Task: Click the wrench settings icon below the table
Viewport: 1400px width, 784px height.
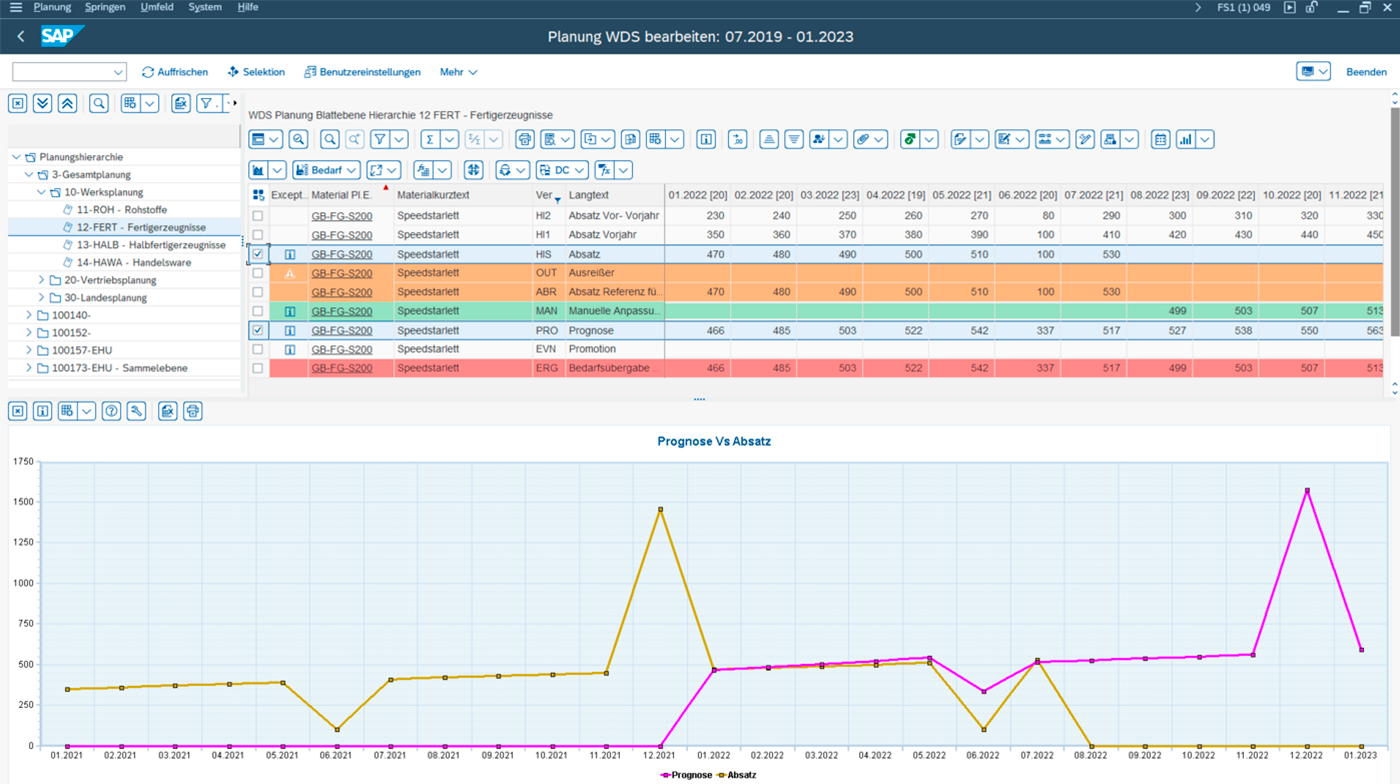Action: click(135, 410)
